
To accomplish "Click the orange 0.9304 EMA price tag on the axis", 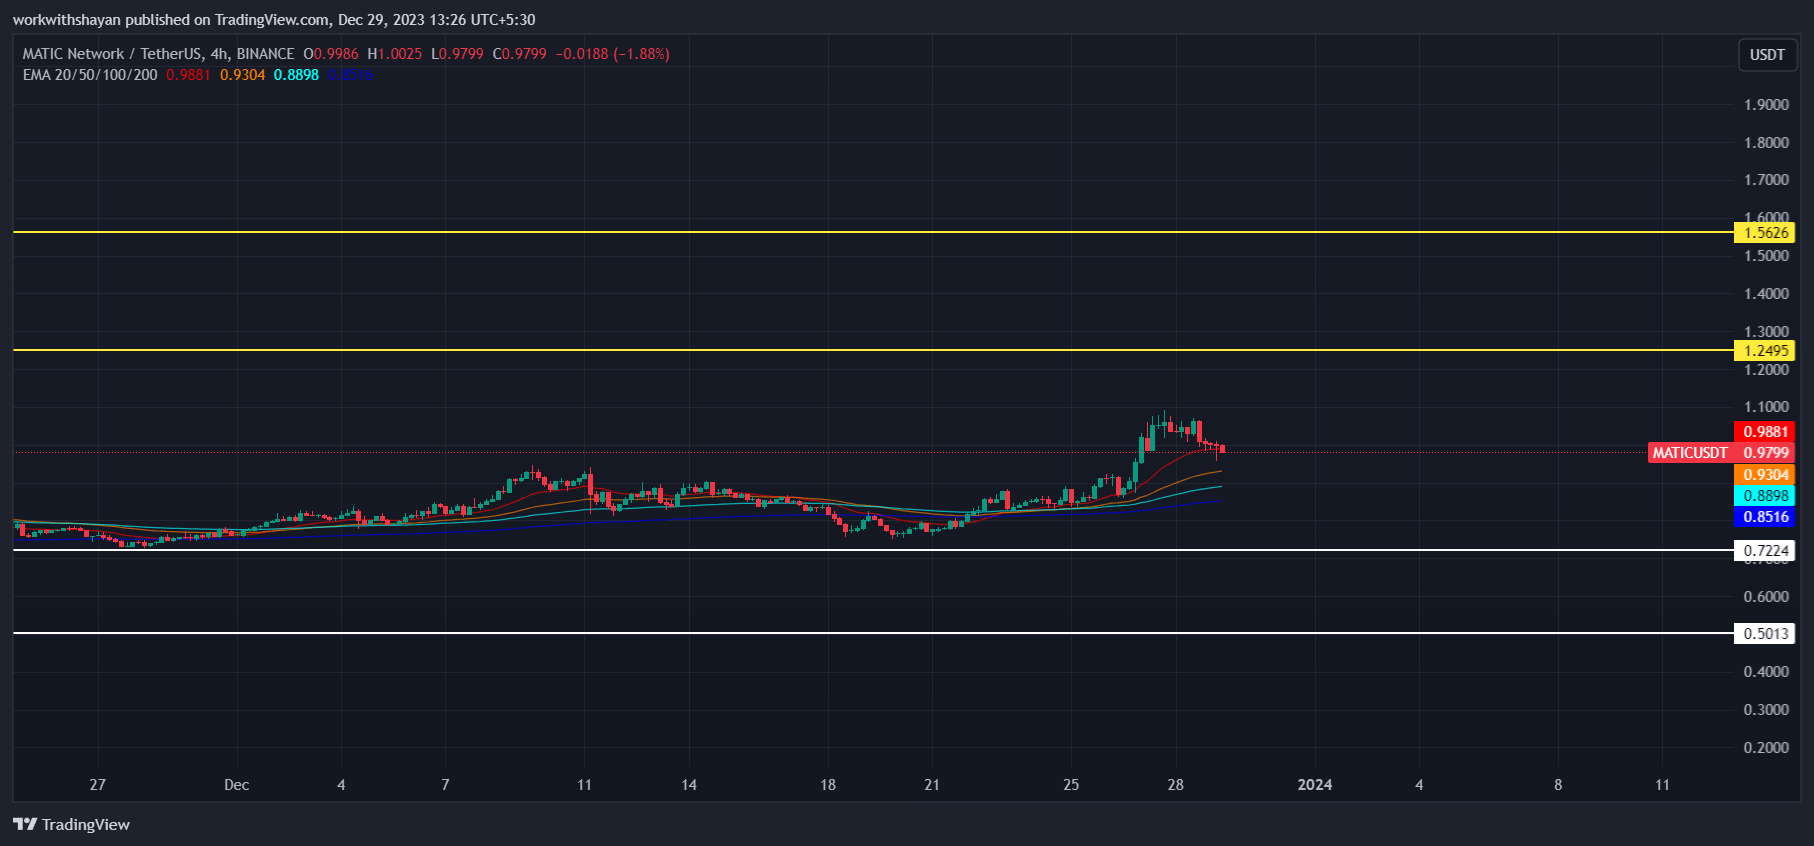I will point(1765,475).
